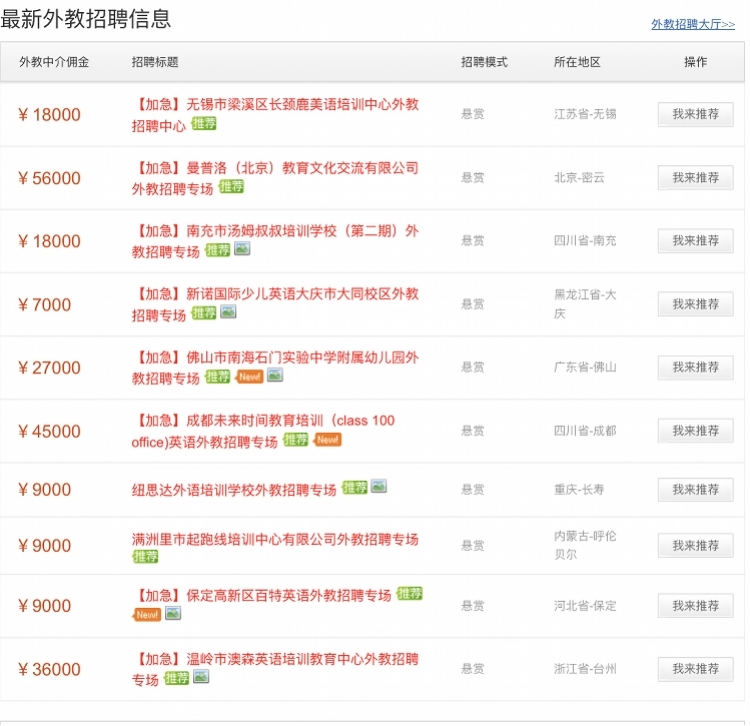Click the image icon in the 新诺国际少儿英语 listing

(228, 313)
